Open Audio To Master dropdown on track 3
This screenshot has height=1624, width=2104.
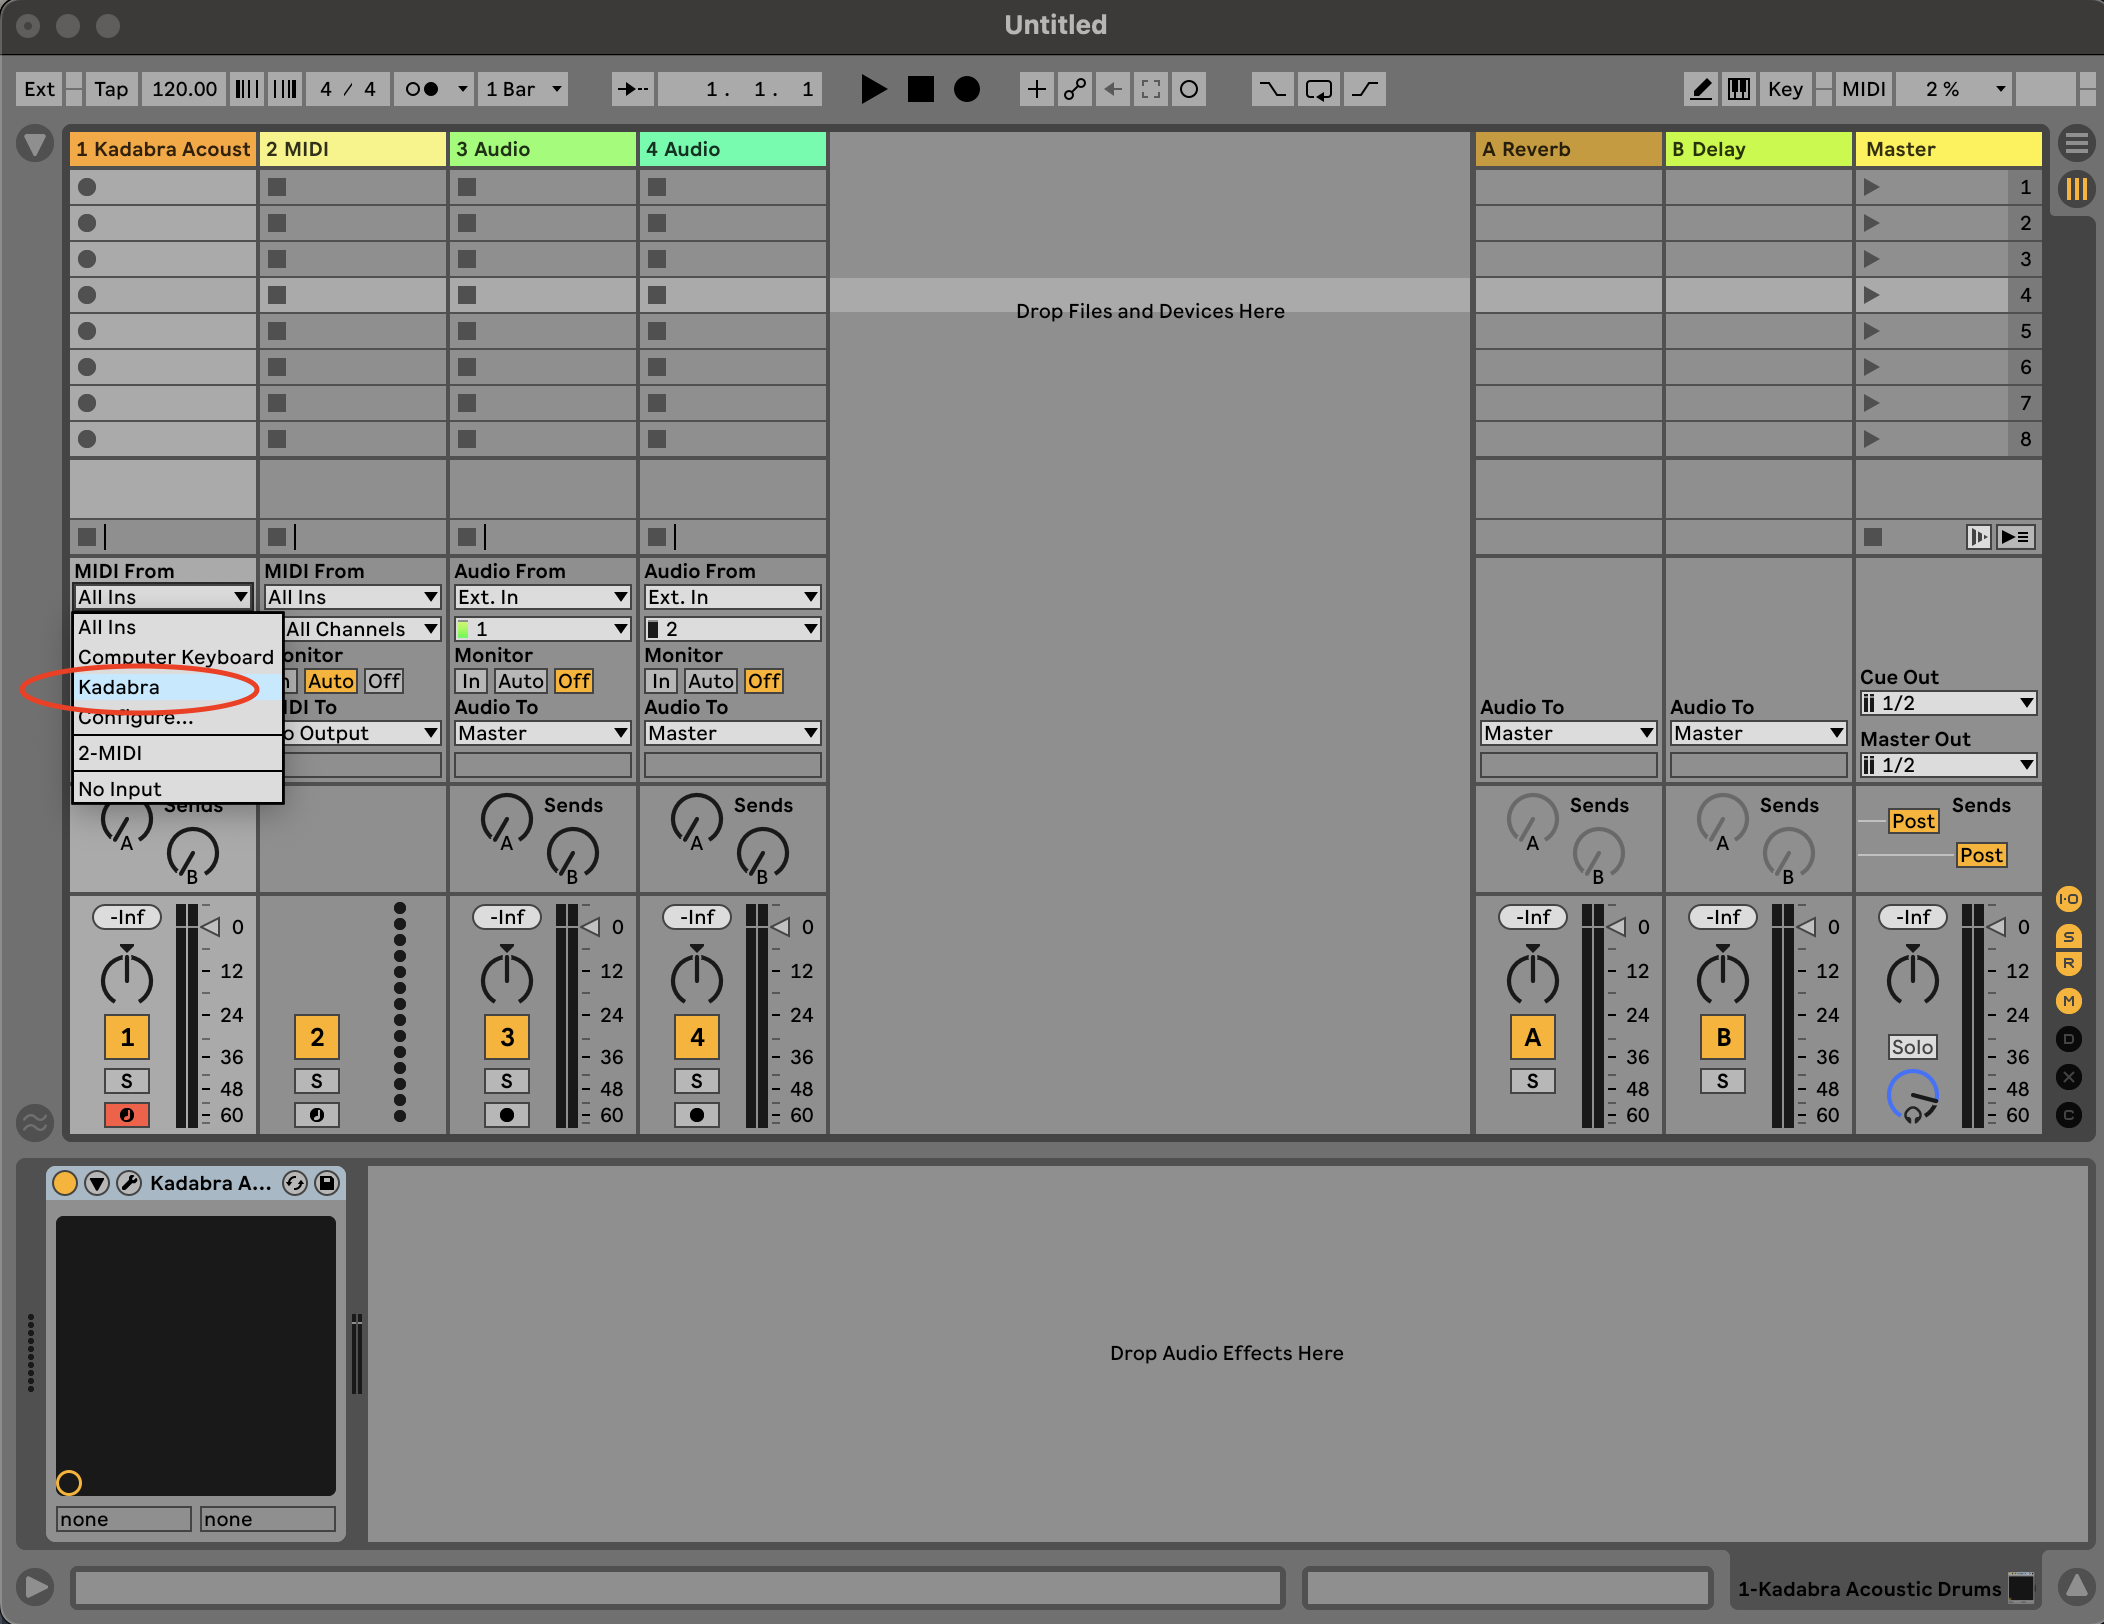[543, 733]
